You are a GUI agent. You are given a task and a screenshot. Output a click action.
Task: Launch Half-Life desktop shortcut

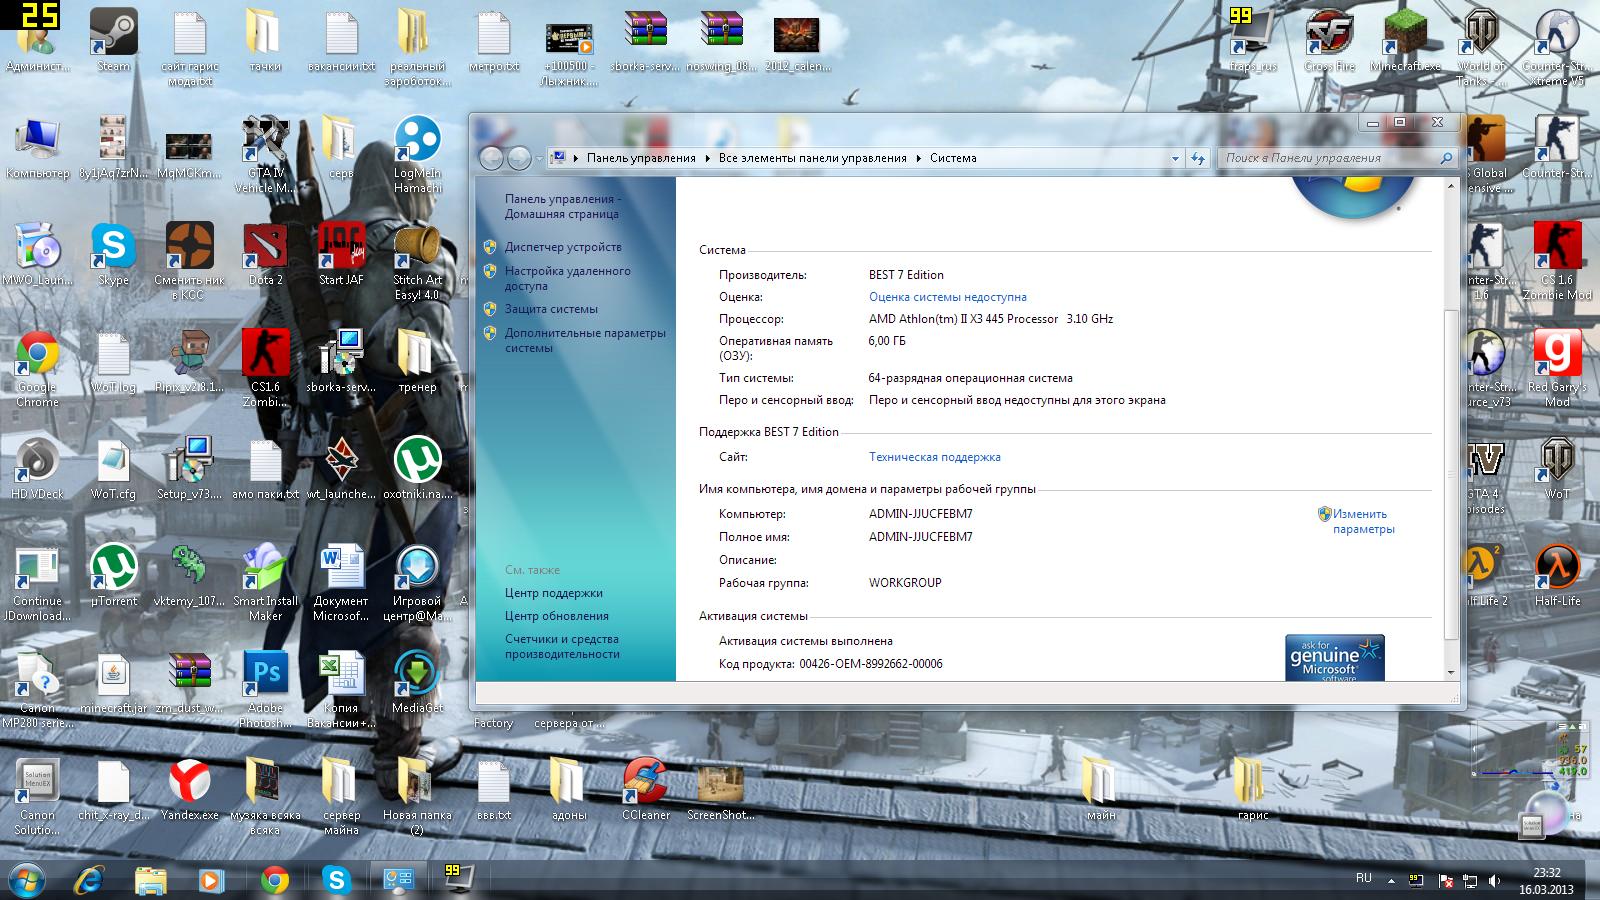[x=1557, y=575]
